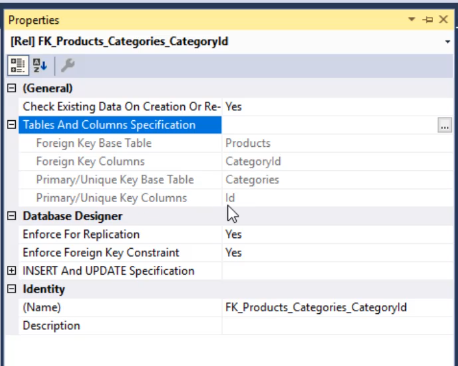Select the Foreign Key Base Table row
This screenshot has width=458, height=366.
point(236,143)
